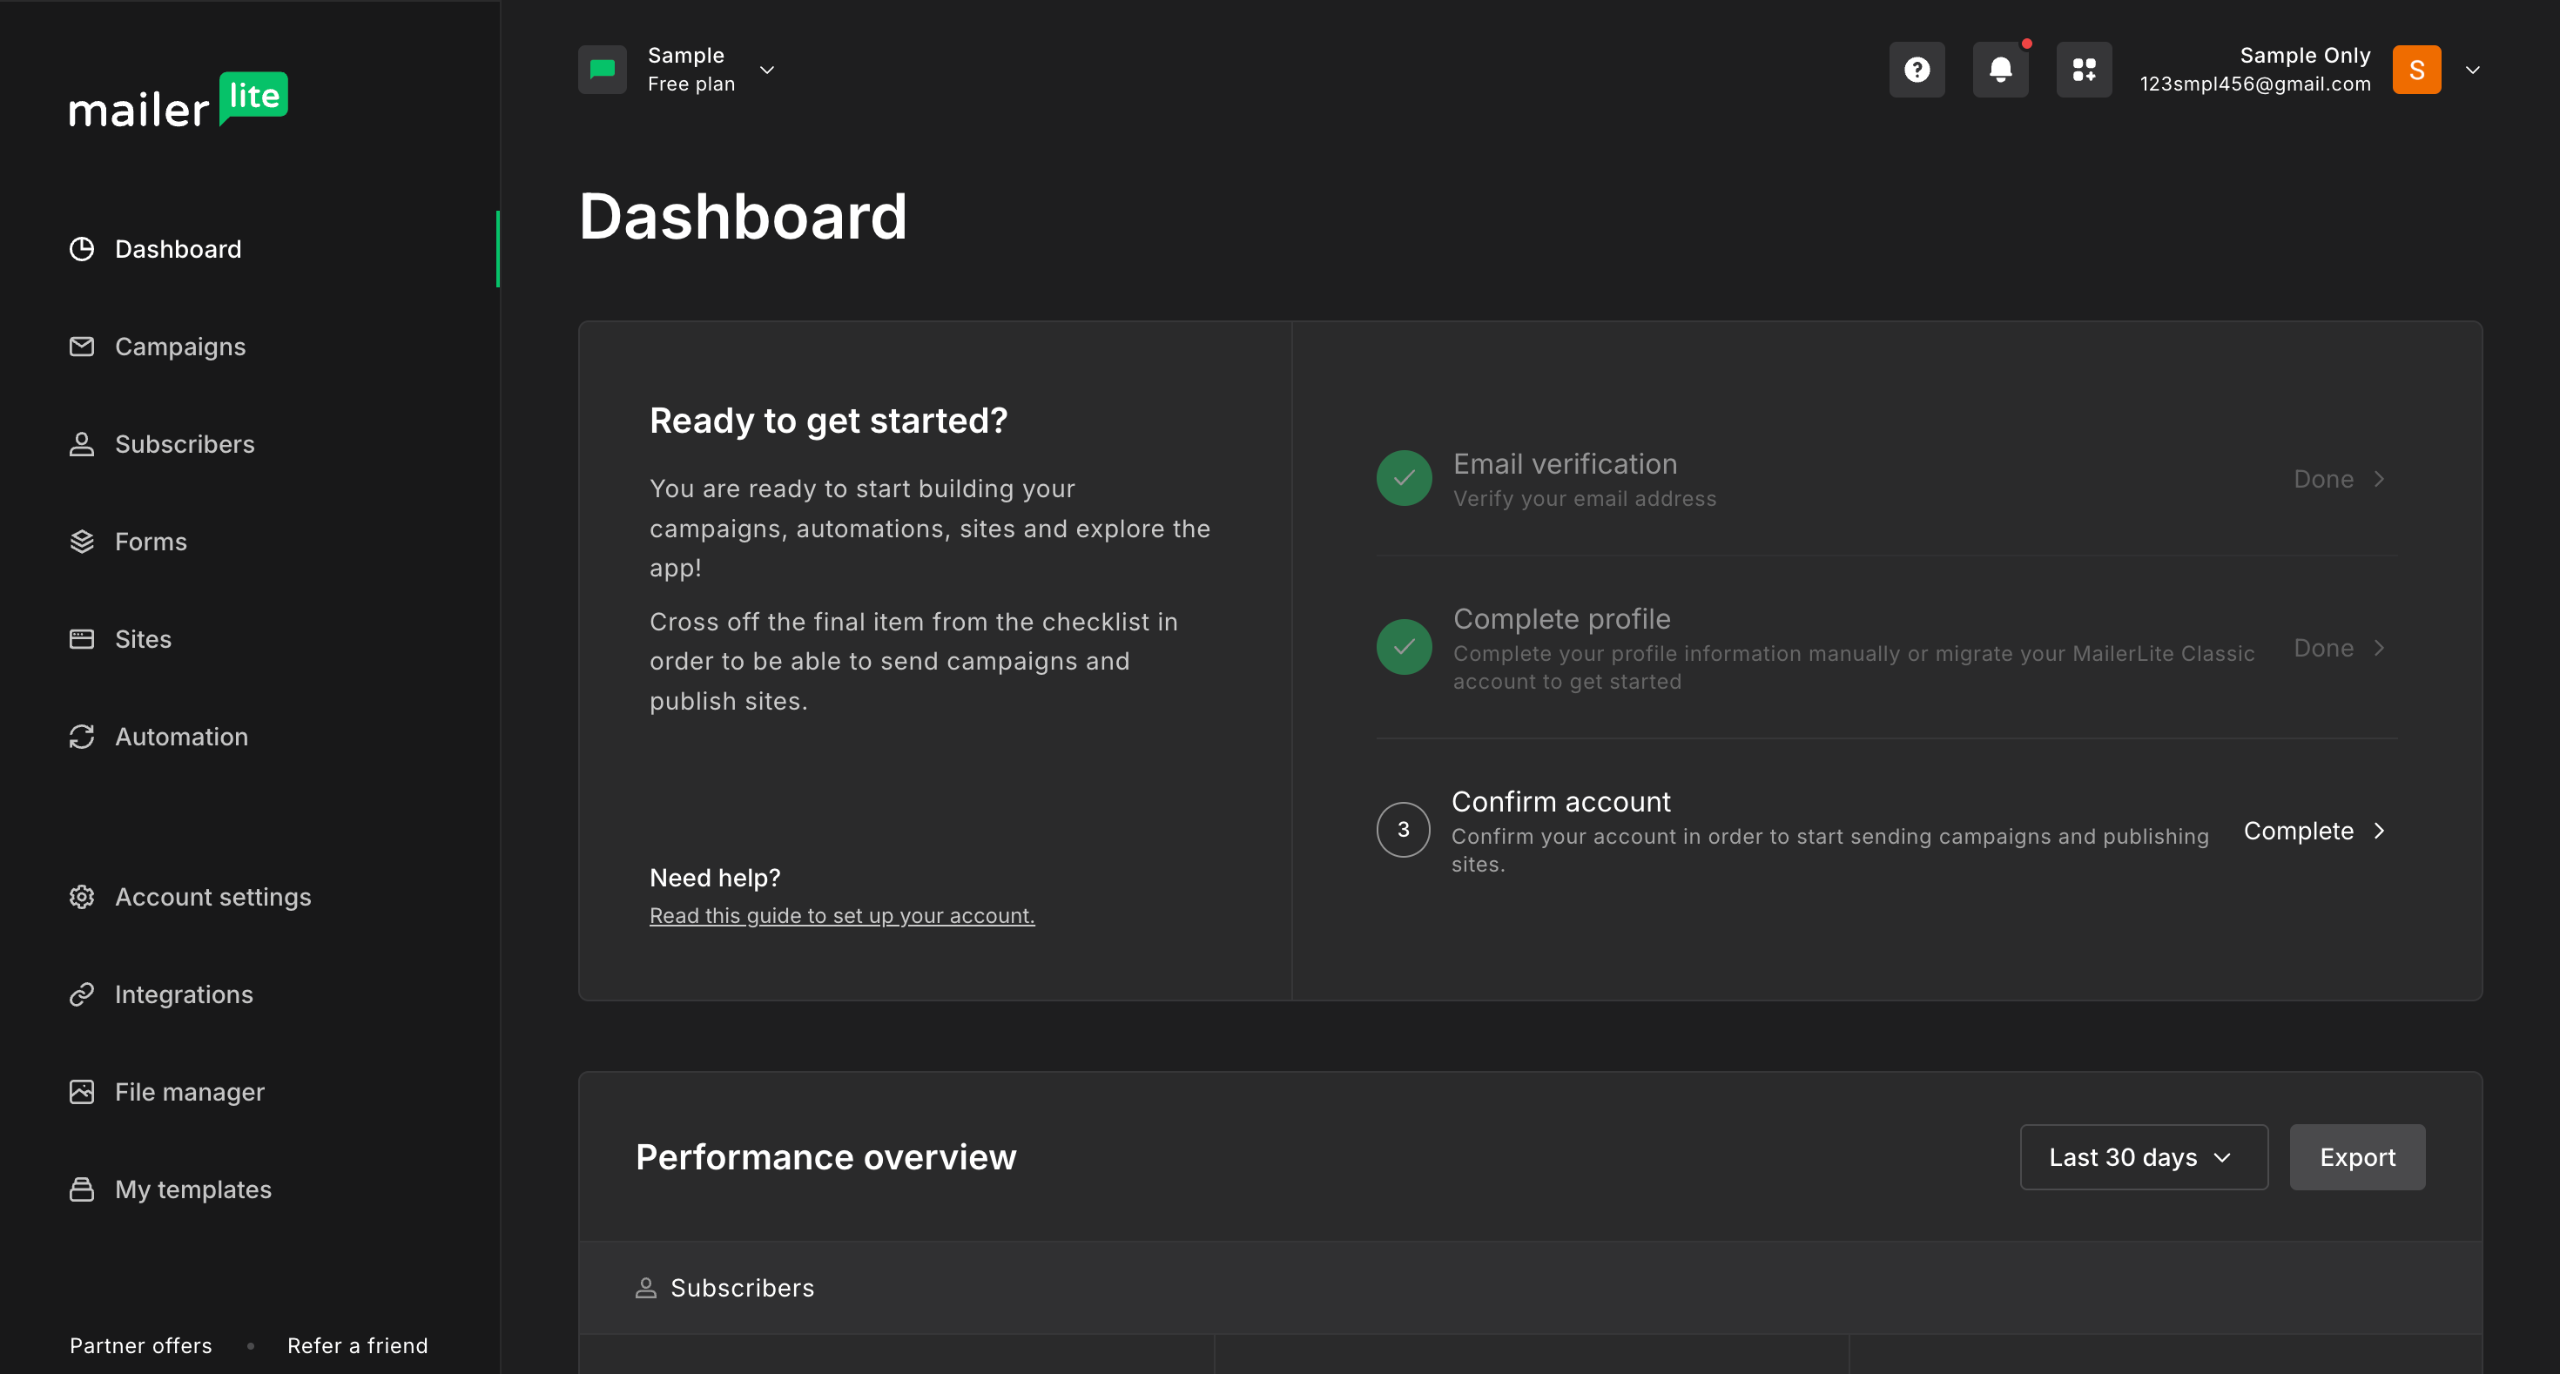Screen dimensions: 2560x1374
Task: Open the account setup guide link
Action: 841,916
